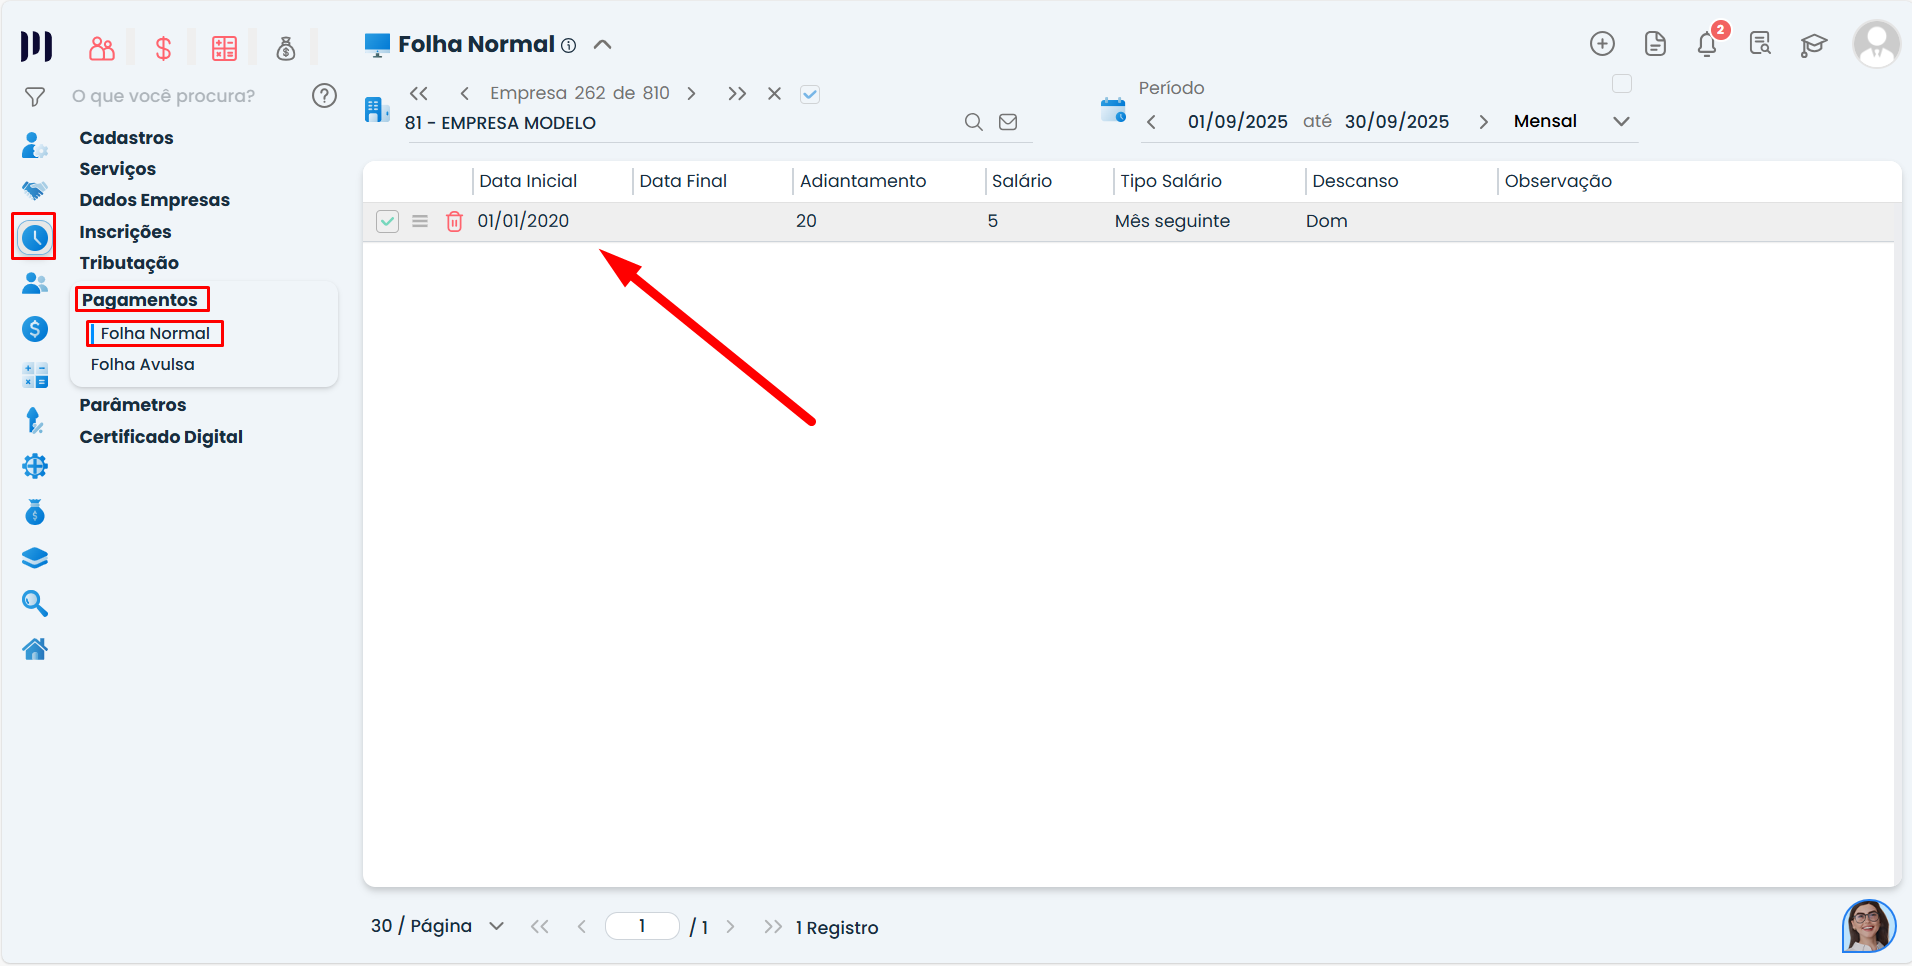Collapse the Folha Normal title chevron
The width and height of the screenshot is (1912, 966).
[602, 44]
